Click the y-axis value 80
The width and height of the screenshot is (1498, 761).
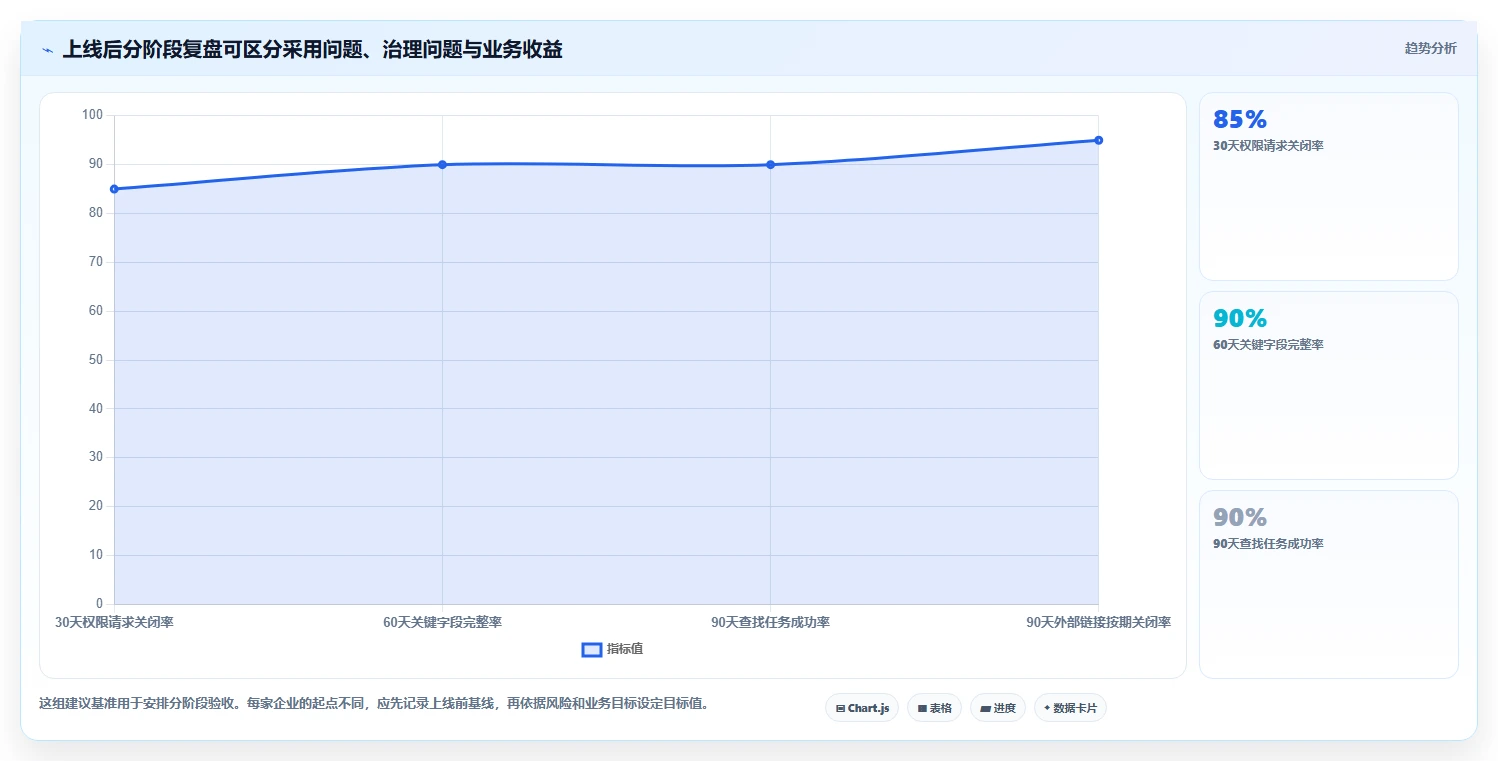[96, 213]
